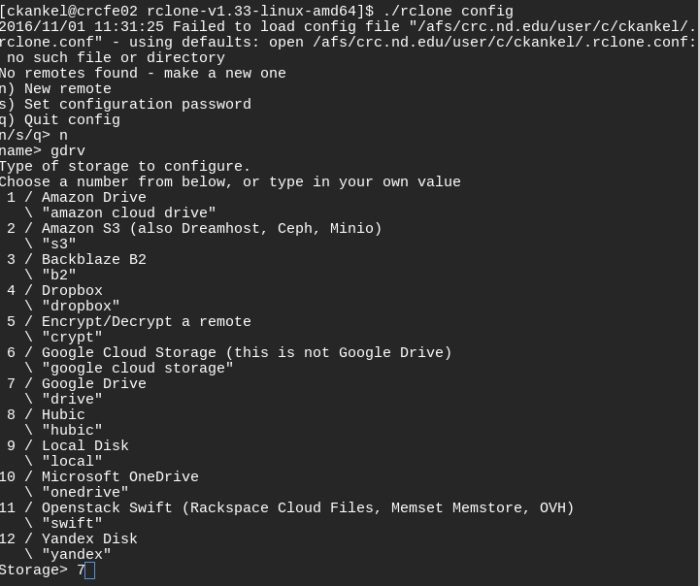Click the "Dropbox" storage entry
Image resolution: width=700 pixels, height=586 pixels.
tap(72, 290)
